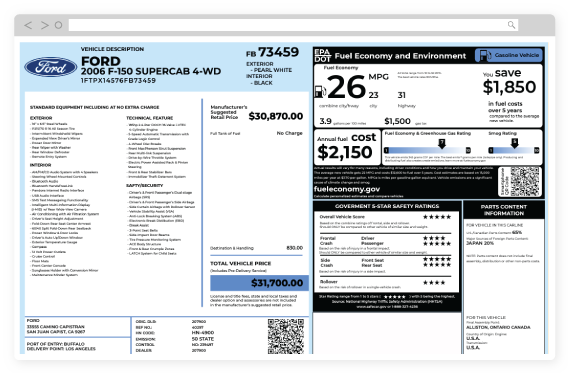Click the $31,700.00 total price box
The height and width of the screenshot is (373, 568).
tap(259, 283)
